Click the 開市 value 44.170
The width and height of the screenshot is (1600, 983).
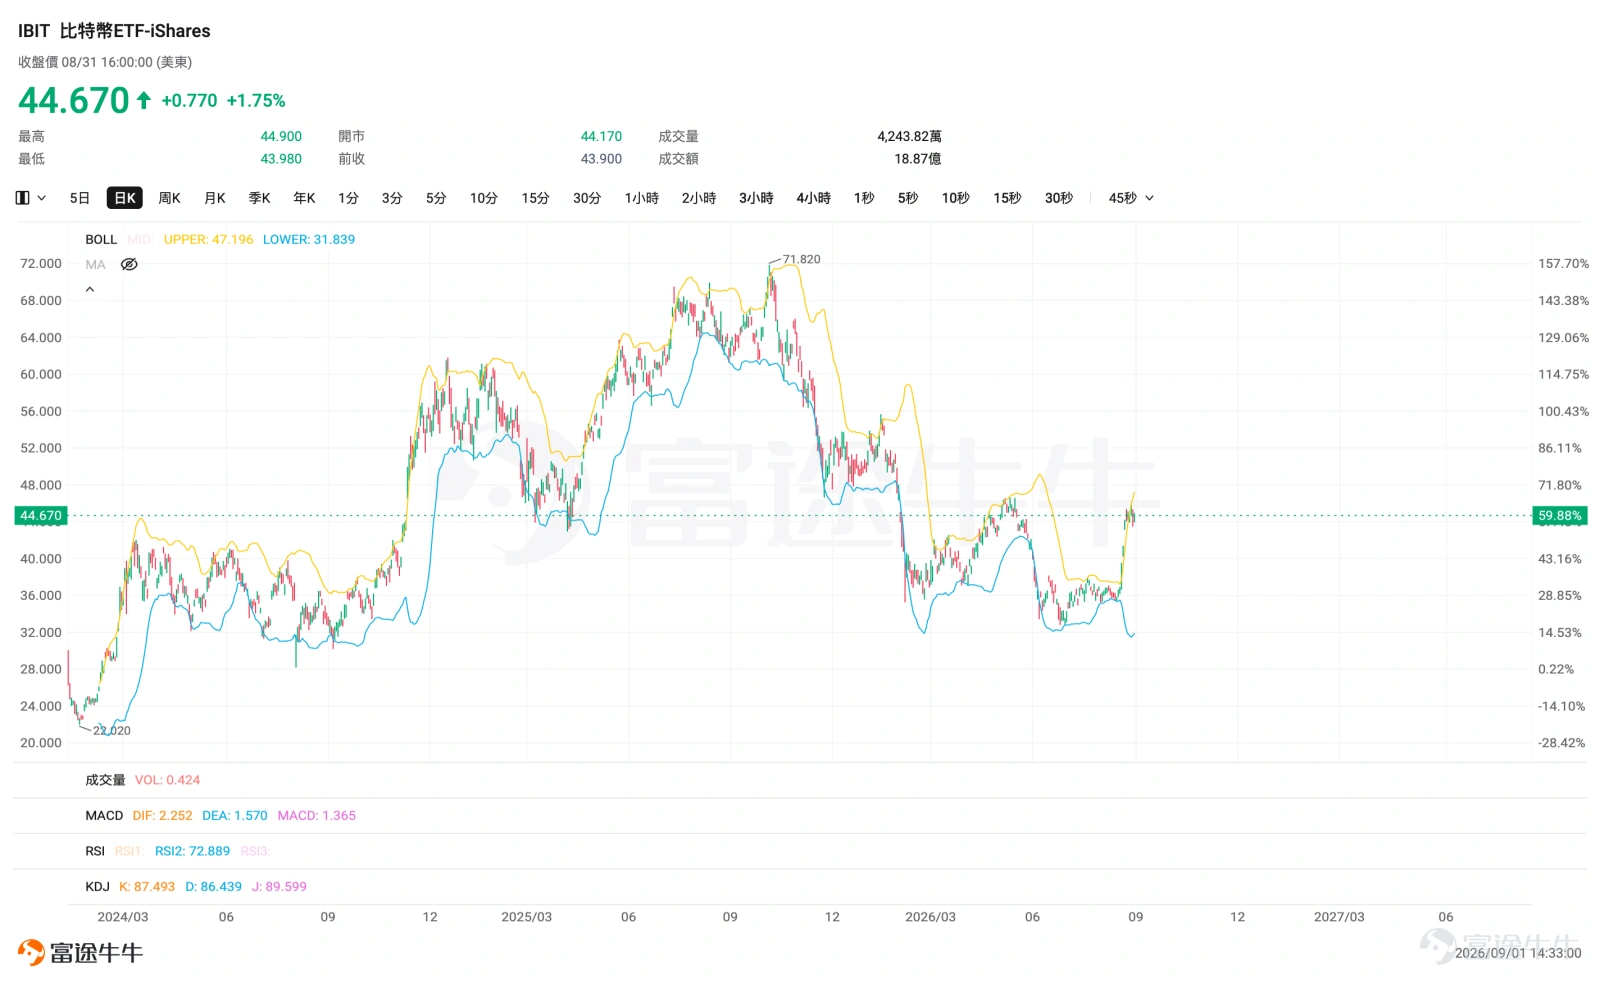tap(601, 137)
